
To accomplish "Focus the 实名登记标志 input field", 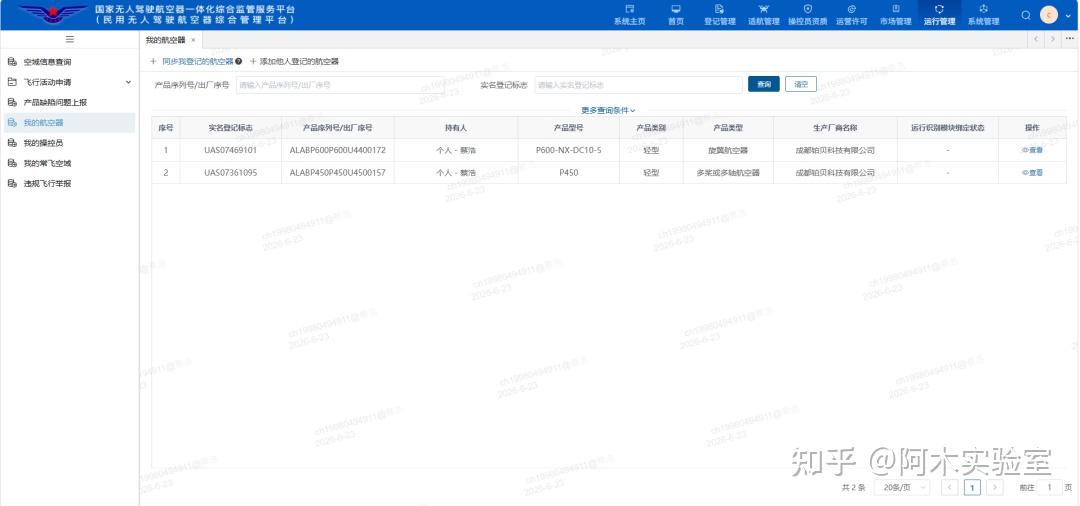I will (638, 85).
